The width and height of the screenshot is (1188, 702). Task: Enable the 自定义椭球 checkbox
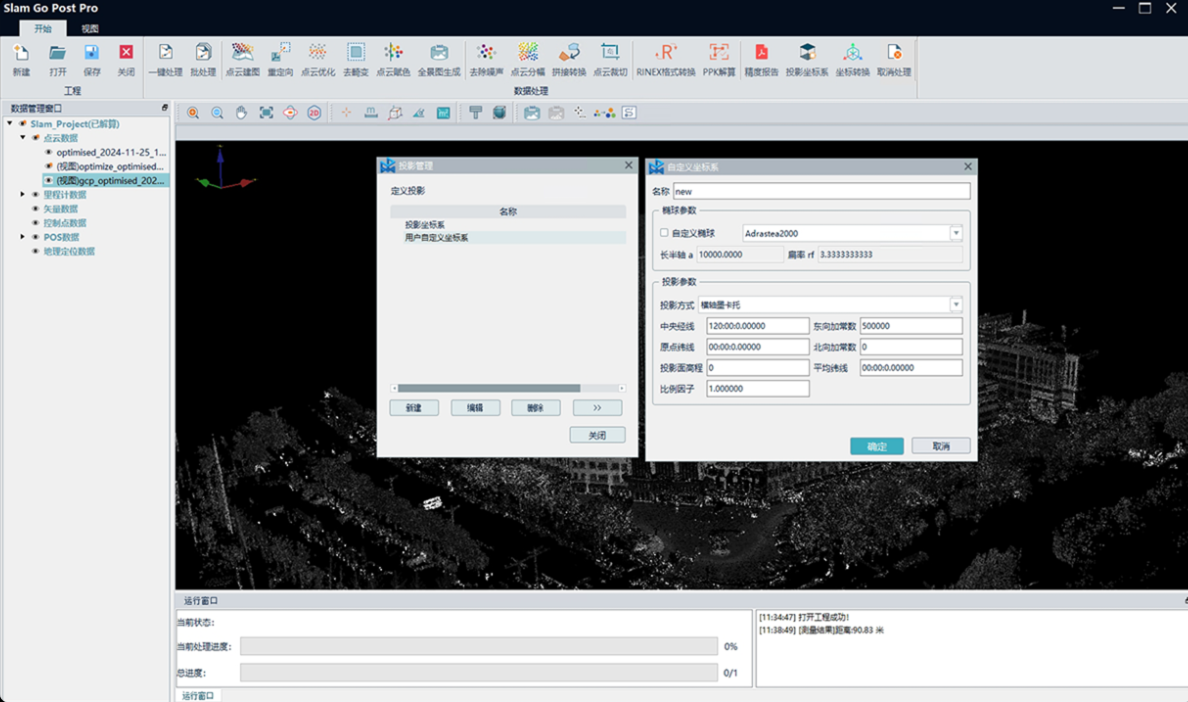(x=664, y=233)
